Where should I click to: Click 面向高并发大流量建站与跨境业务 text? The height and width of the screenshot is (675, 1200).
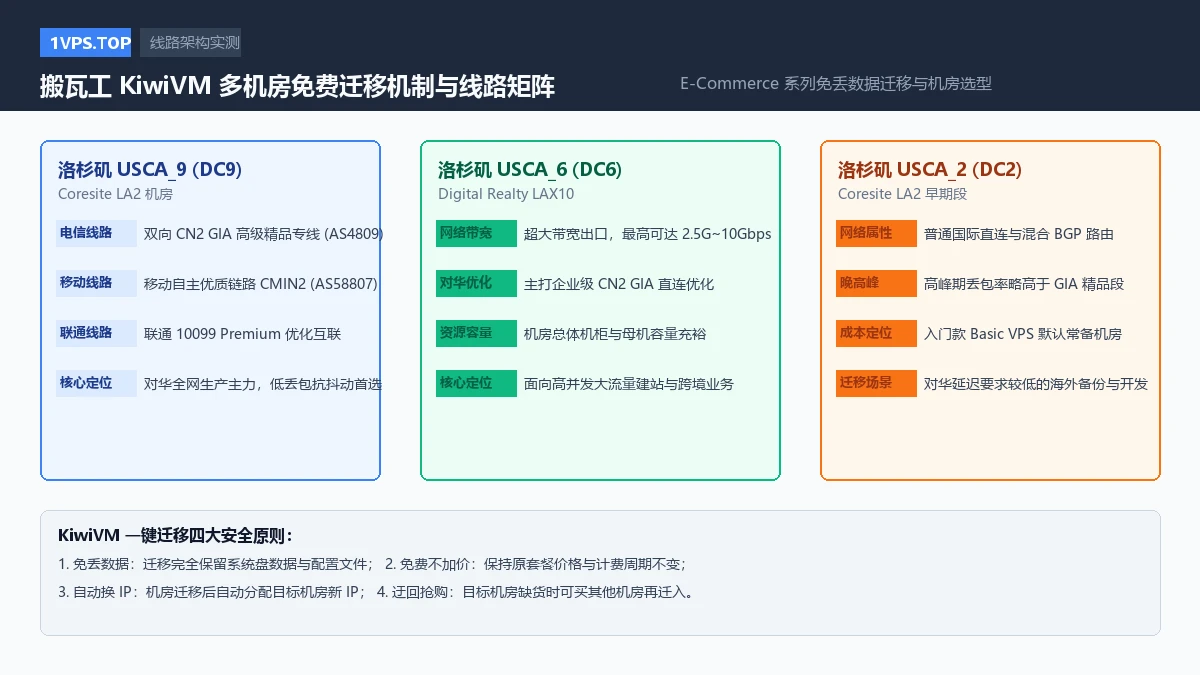point(629,384)
